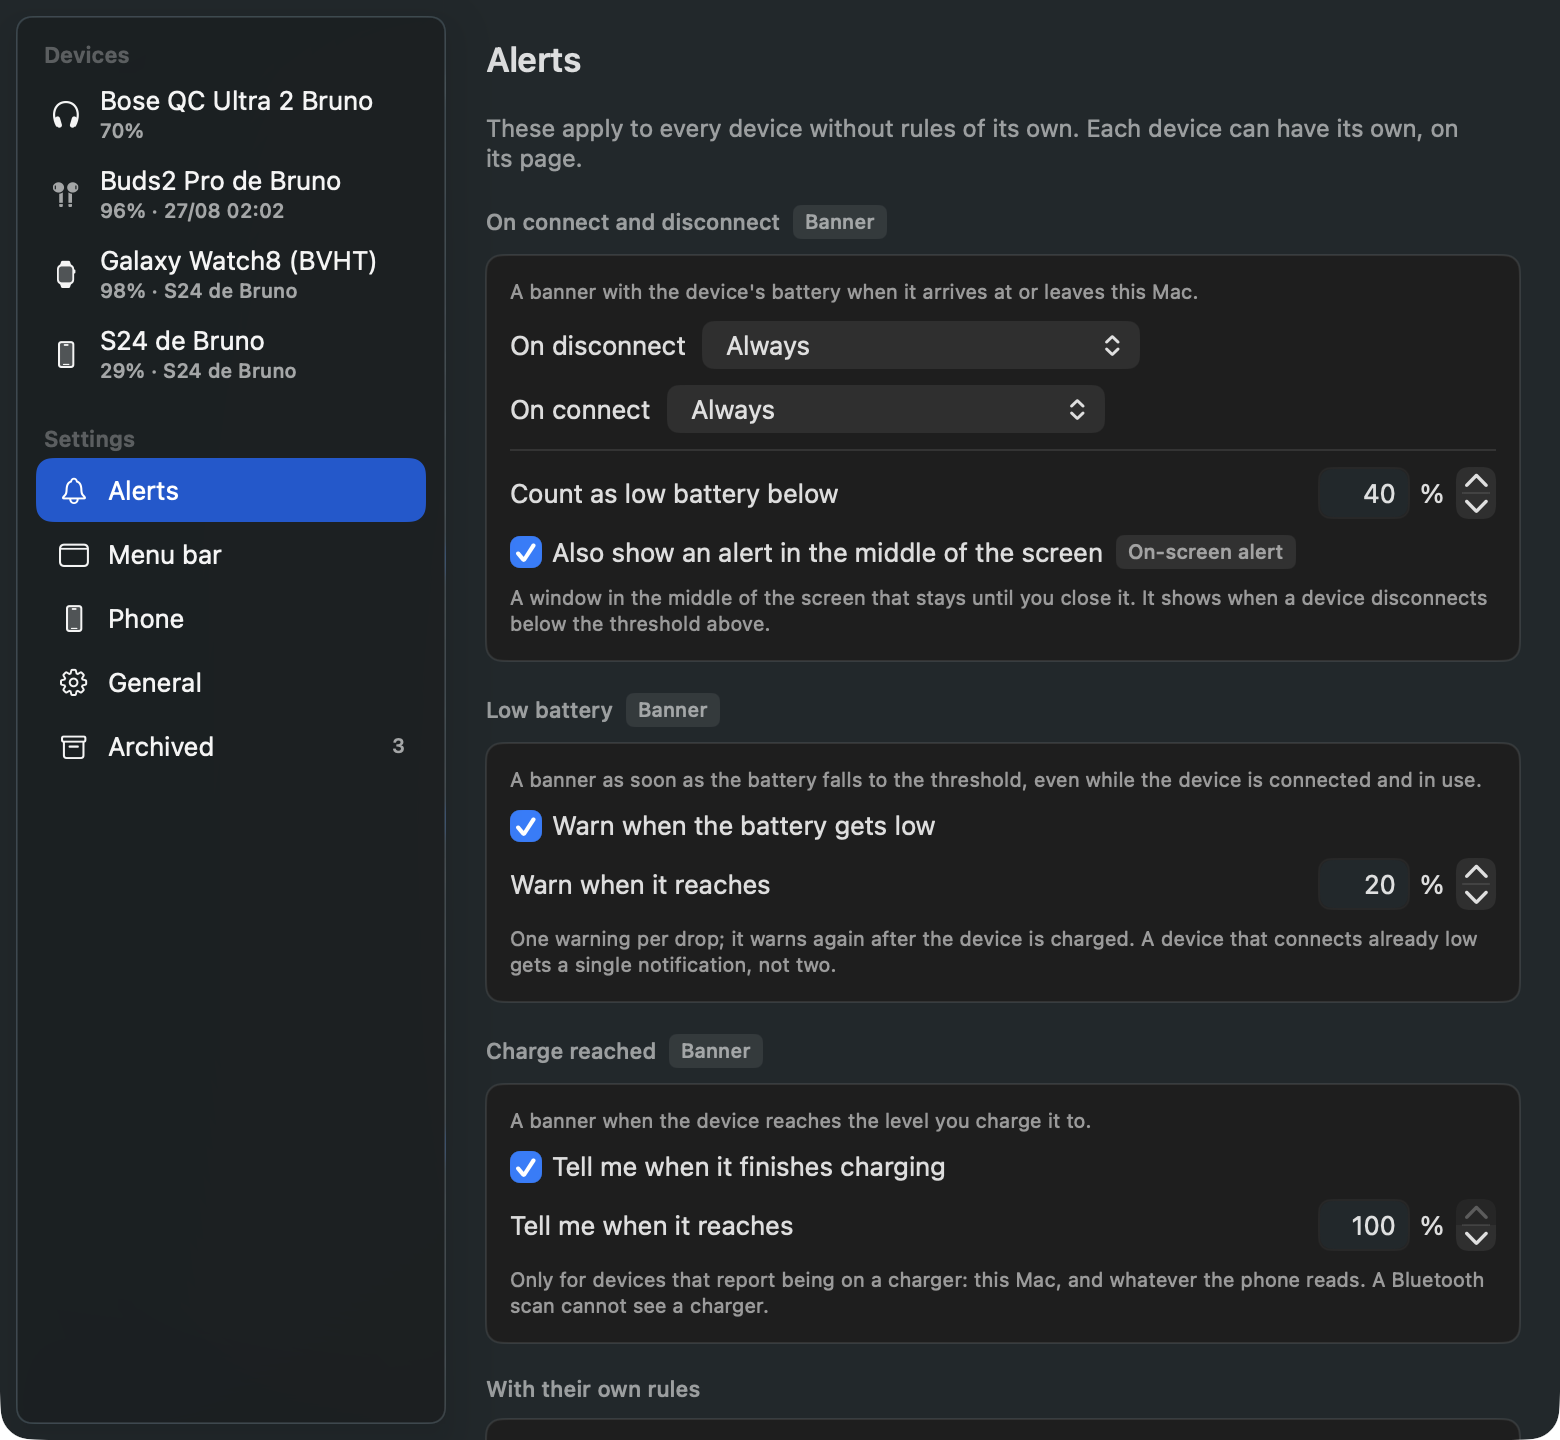Toggle 'Warn when the battery gets low' checkbox
Image resolution: width=1560 pixels, height=1440 pixels.
[526, 826]
